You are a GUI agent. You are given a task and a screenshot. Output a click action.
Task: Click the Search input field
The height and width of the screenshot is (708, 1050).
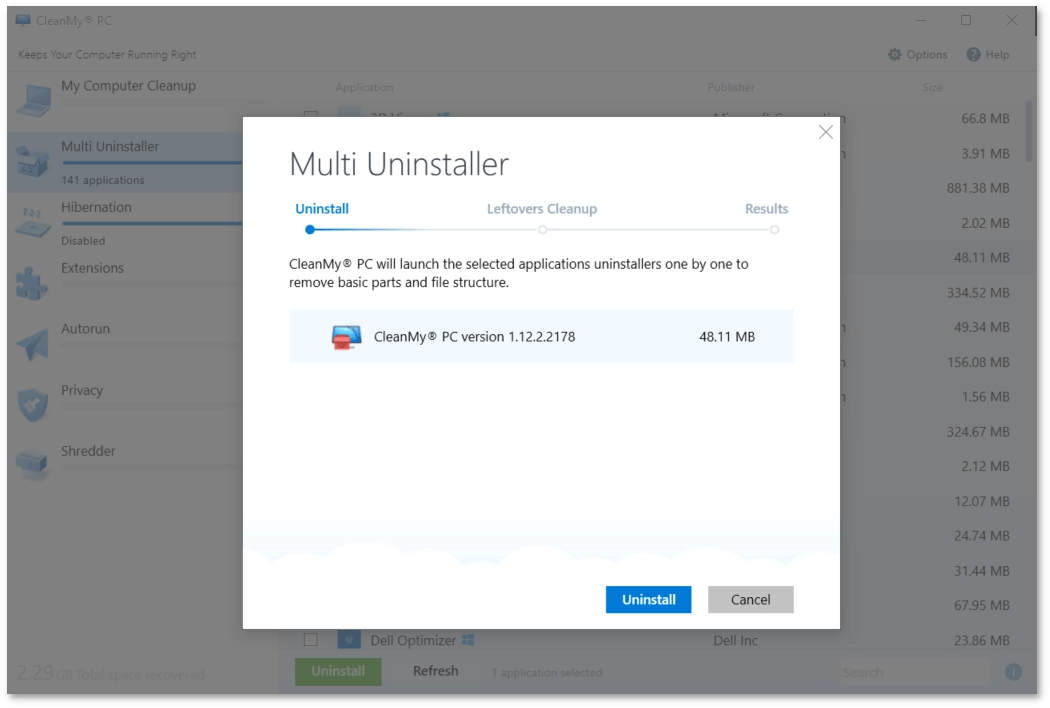(x=915, y=672)
